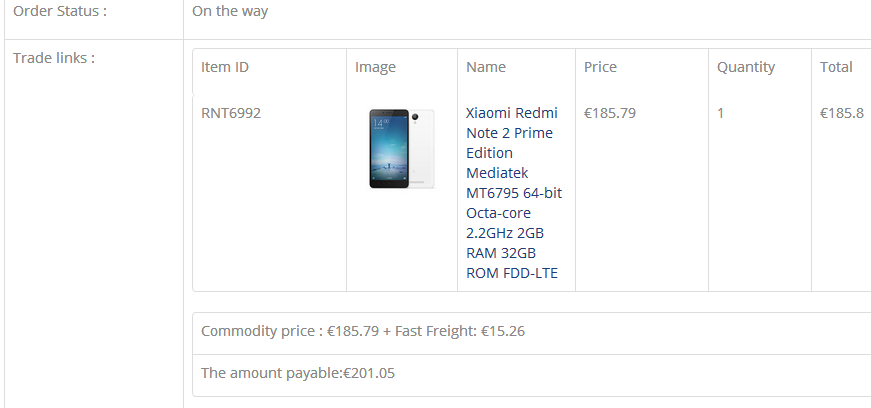Select the Price column header
The width and height of the screenshot is (871, 408).
600,67
